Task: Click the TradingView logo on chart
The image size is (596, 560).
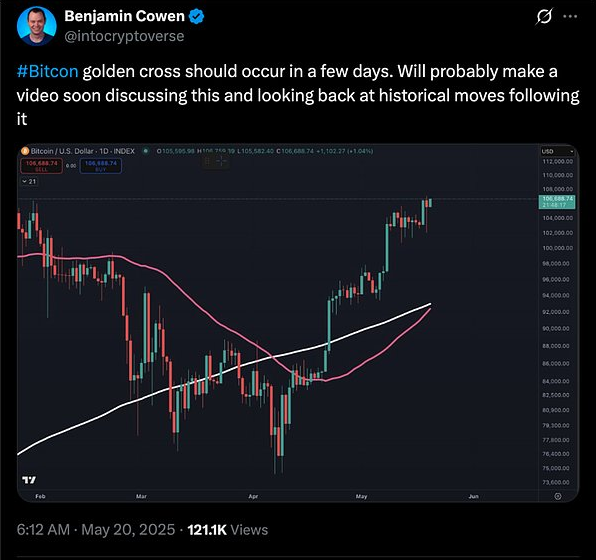Action: (29, 480)
